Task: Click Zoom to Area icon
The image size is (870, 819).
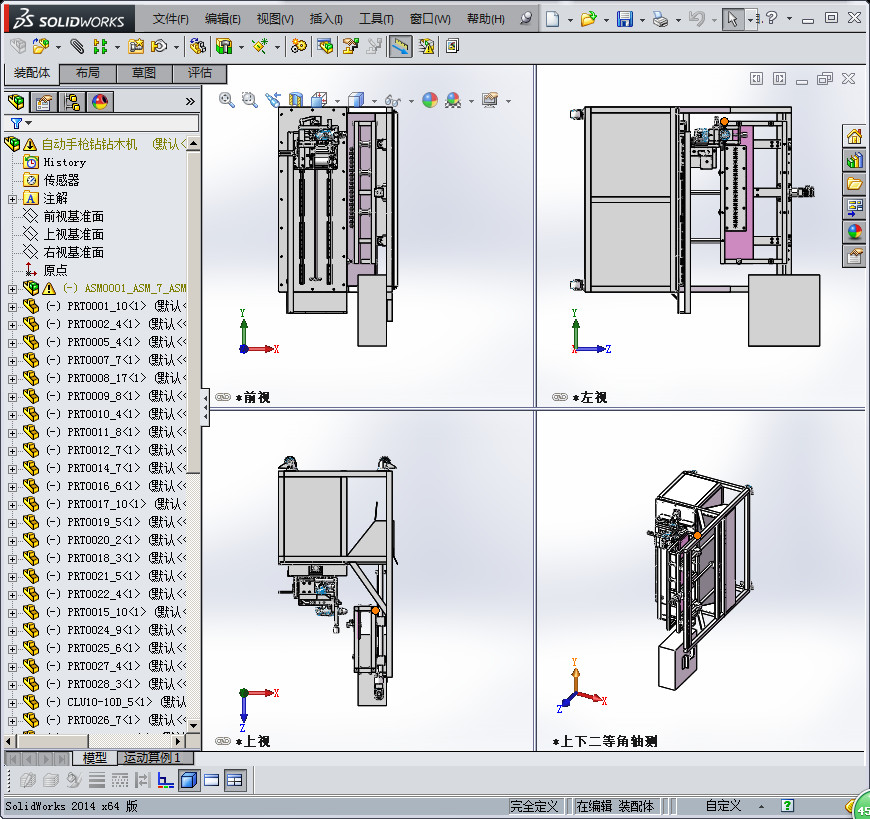Action: [x=250, y=100]
